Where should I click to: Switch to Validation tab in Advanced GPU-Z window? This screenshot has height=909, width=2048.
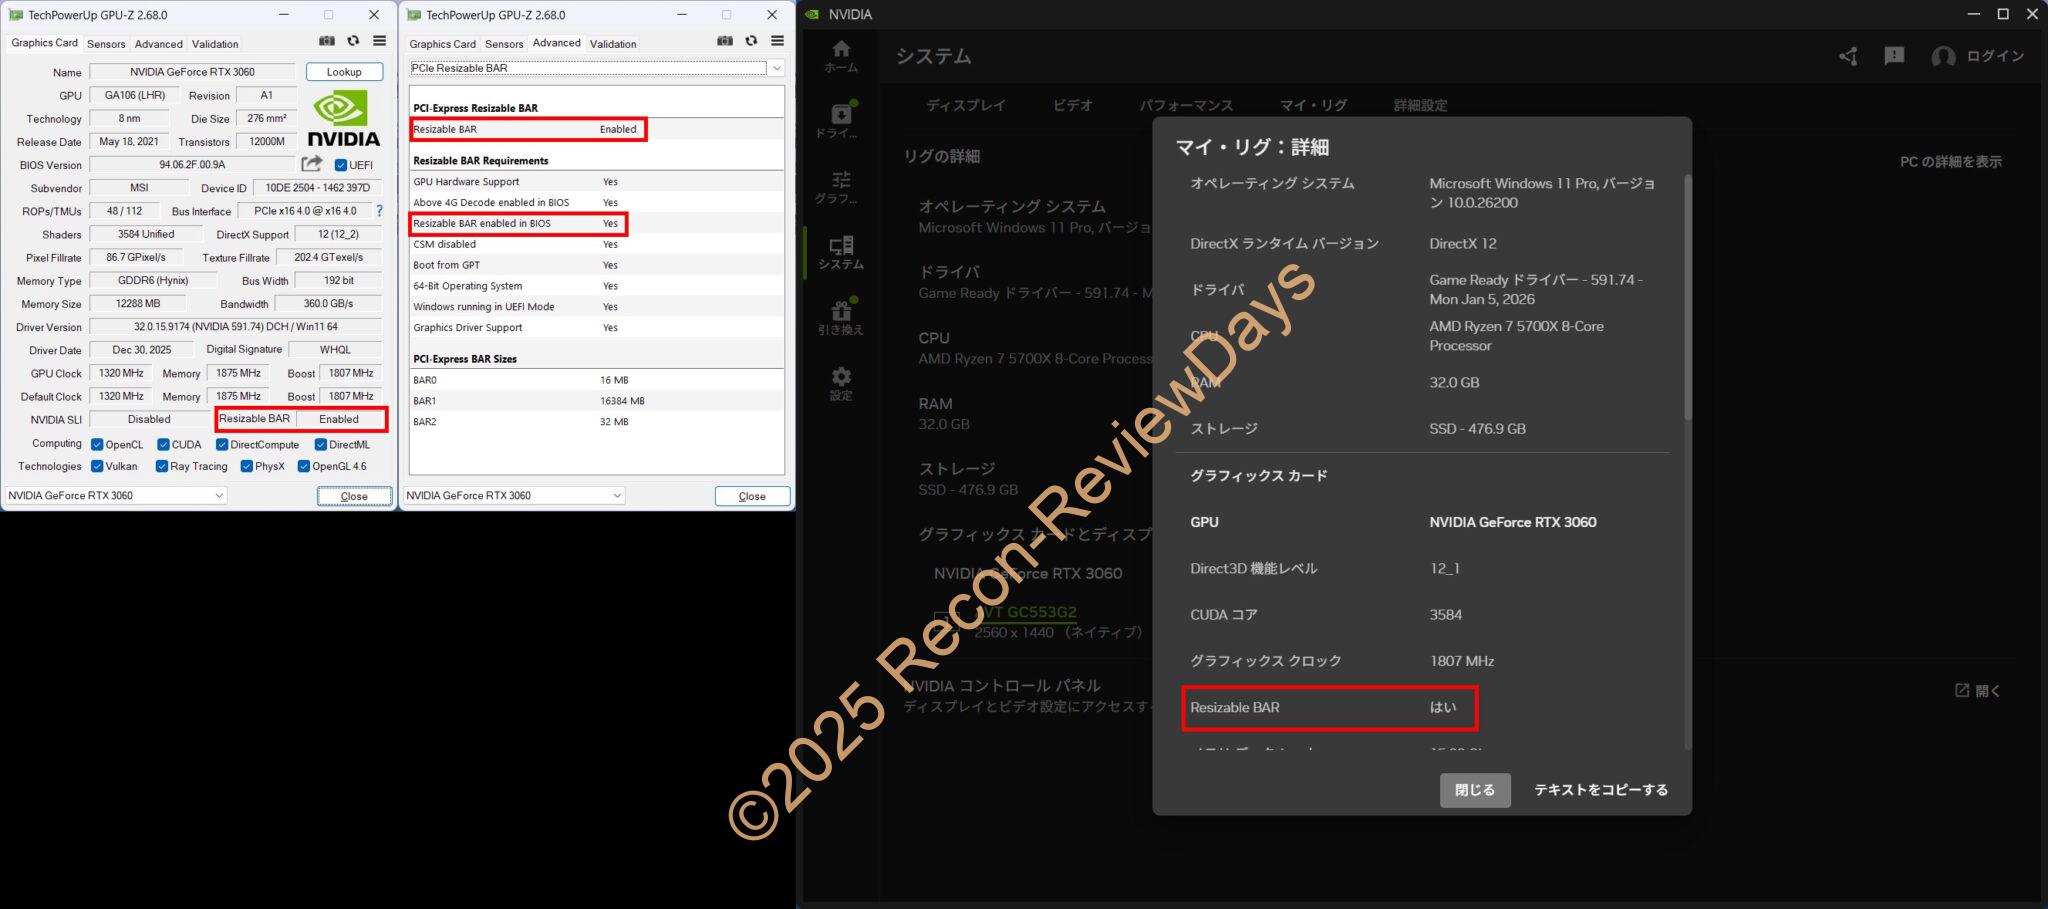click(x=613, y=44)
